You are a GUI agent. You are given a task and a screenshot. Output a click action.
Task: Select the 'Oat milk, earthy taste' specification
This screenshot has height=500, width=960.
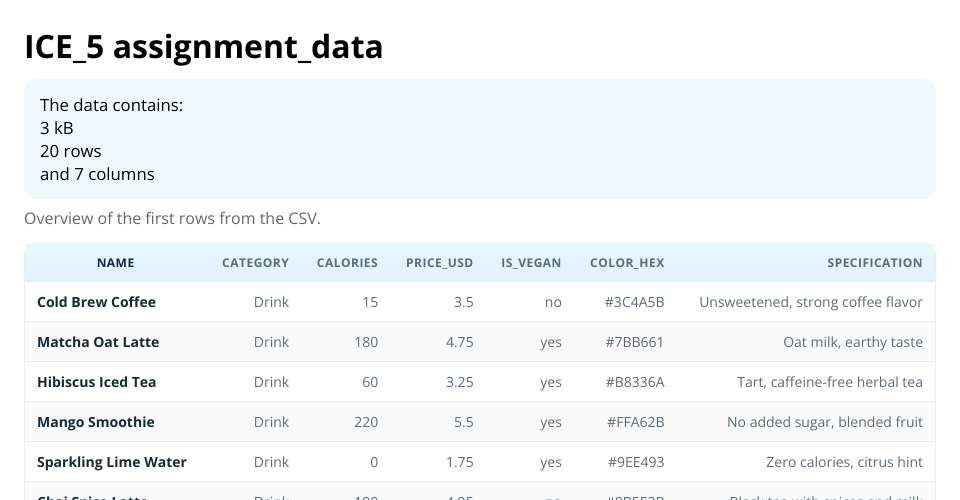(x=852, y=342)
